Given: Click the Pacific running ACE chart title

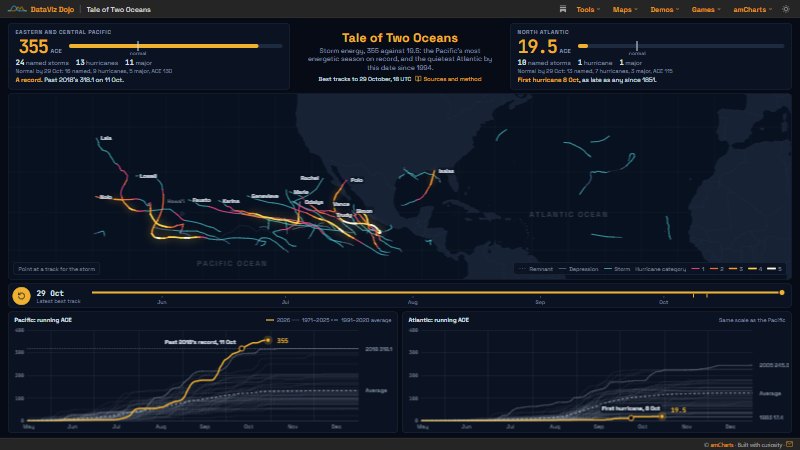Looking at the screenshot, I should [43, 320].
